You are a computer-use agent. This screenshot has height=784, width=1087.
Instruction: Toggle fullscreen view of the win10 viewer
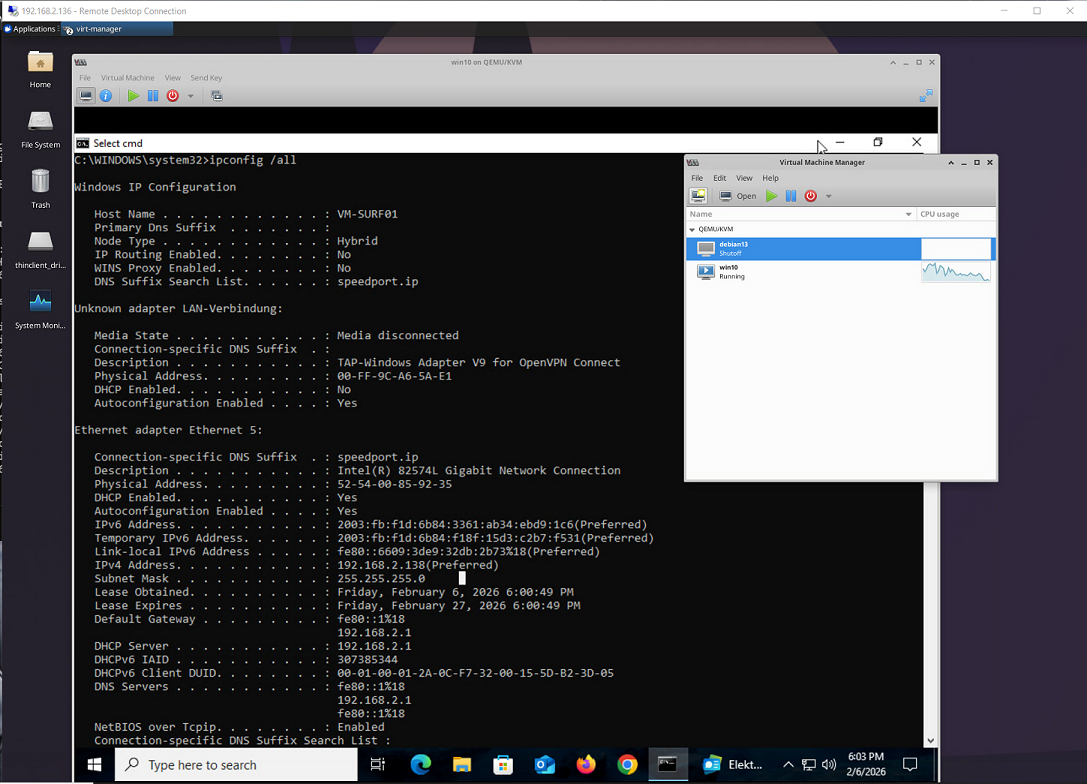925,96
